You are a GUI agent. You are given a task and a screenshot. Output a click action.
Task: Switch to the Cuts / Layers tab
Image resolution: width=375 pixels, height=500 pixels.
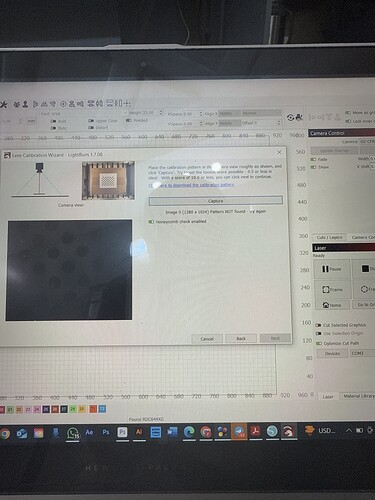coord(329,237)
